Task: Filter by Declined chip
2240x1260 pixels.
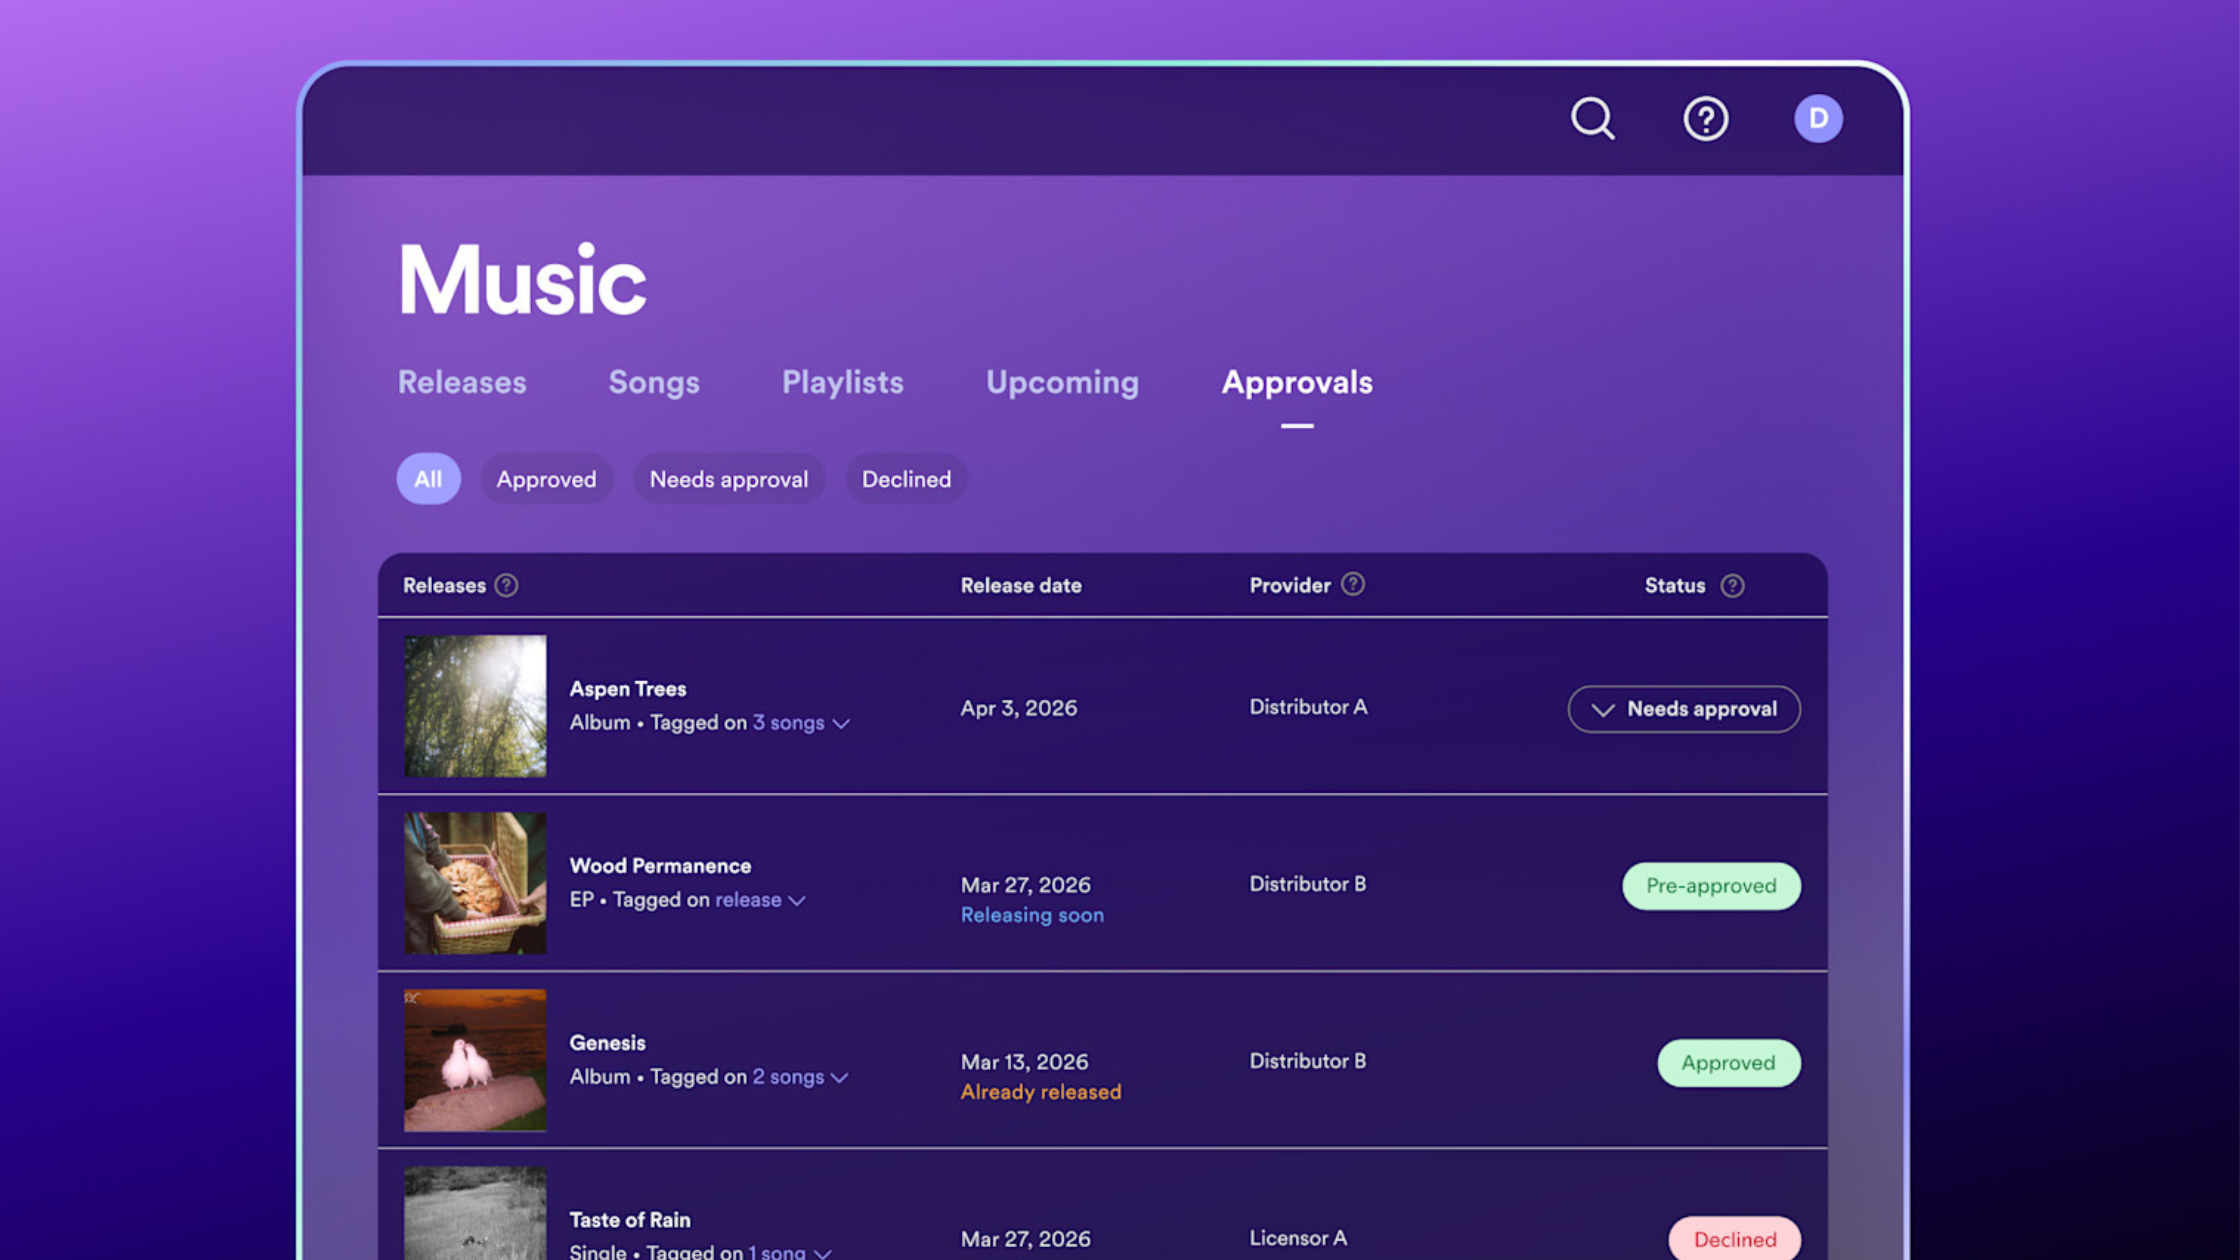Action: point(906,479)
